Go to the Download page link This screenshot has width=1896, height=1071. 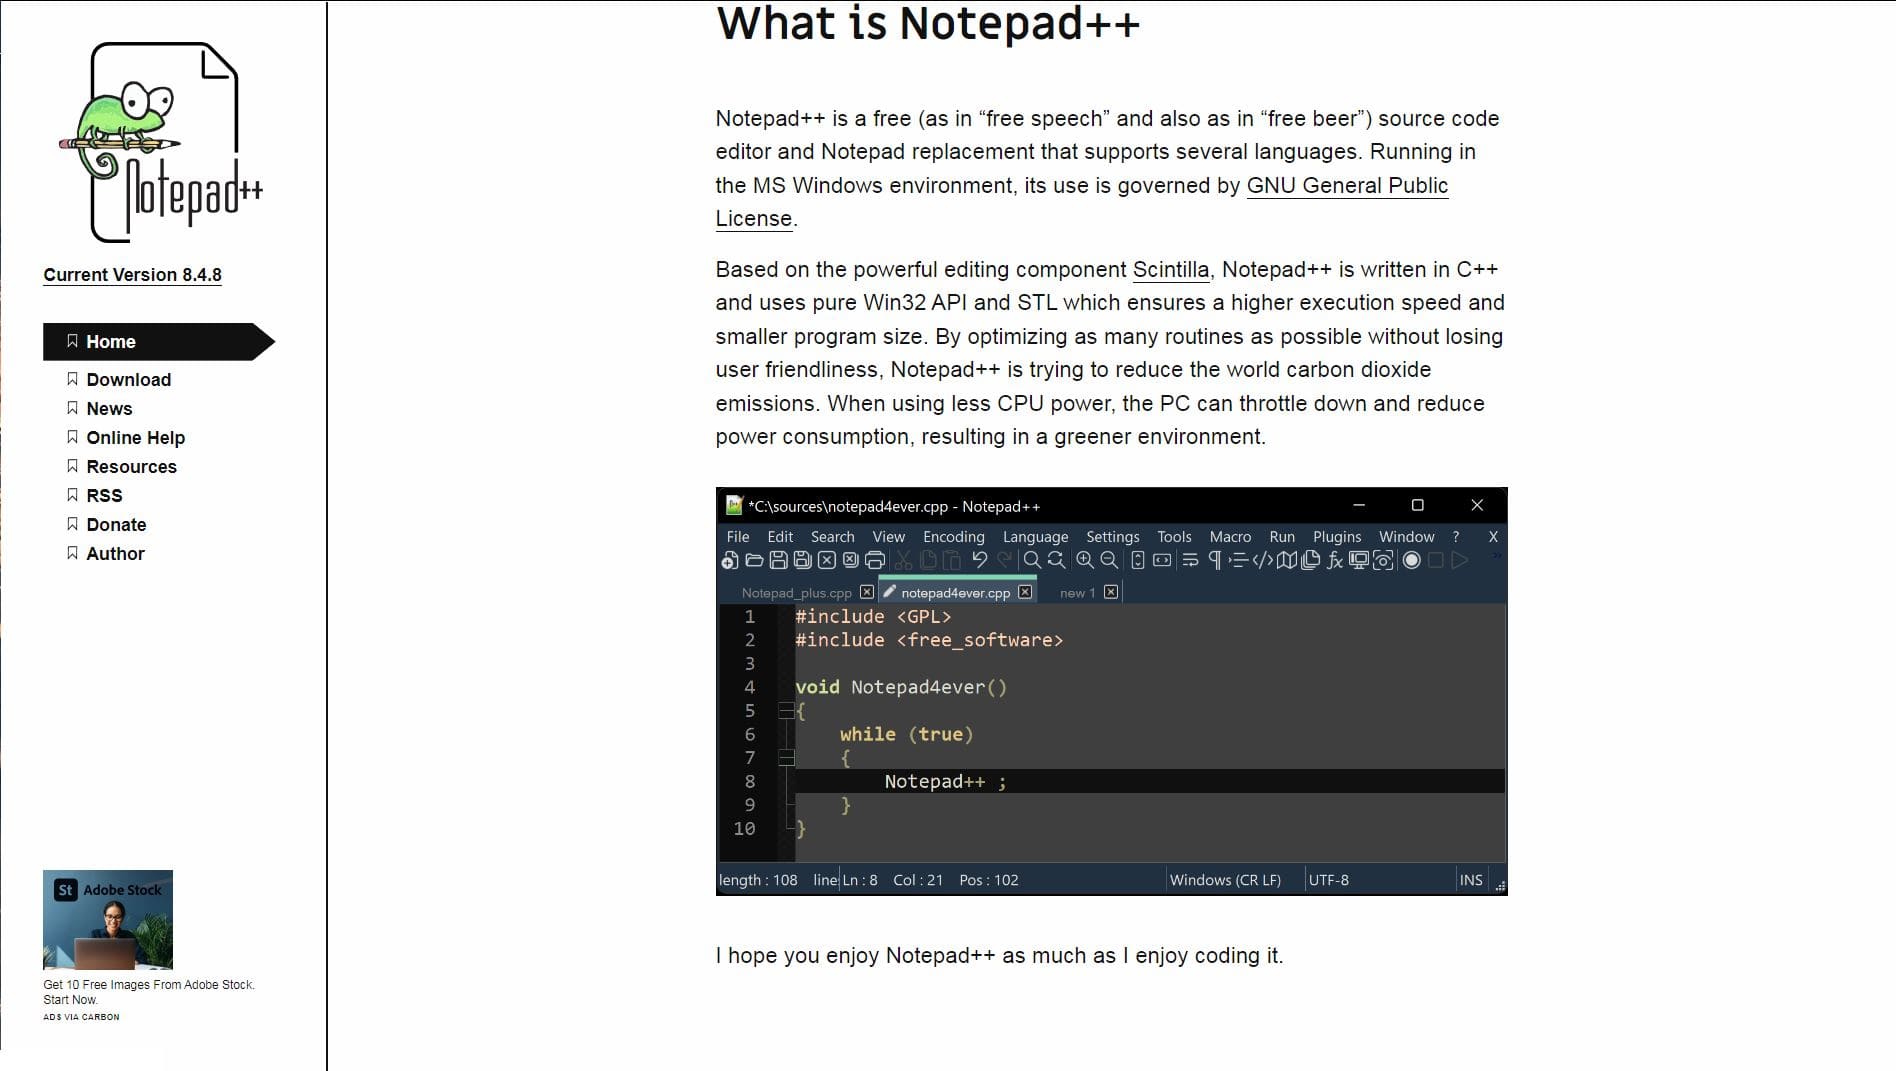(x=128, y=380)
